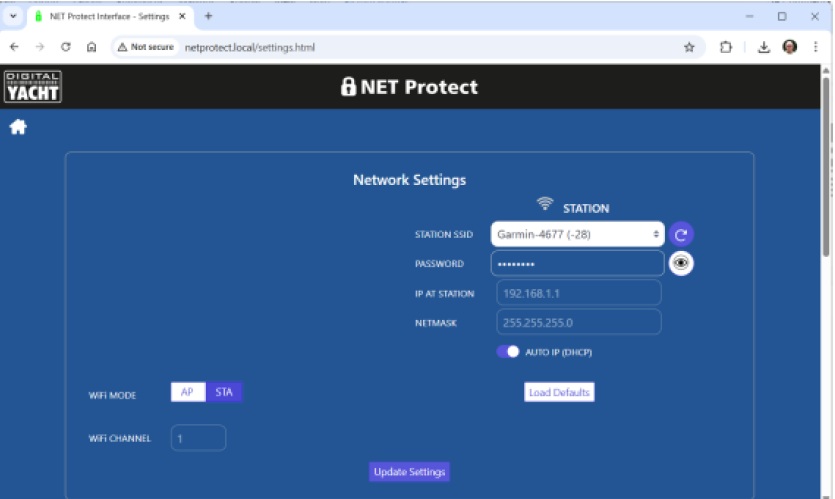Select STA WiFi mode
The width and height of the screenshot is (835, 499).
click(224, 392)
